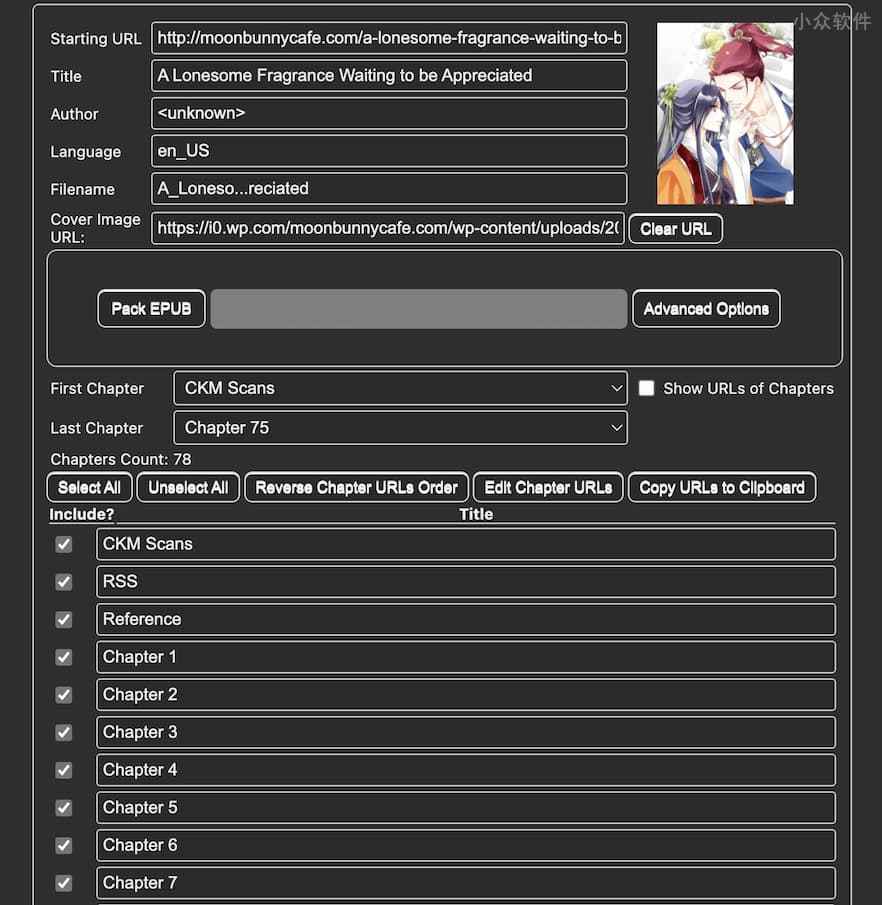Click Unselect All chapters button
The height and width of the screenshot is (905, 882).
click(188, 488)
